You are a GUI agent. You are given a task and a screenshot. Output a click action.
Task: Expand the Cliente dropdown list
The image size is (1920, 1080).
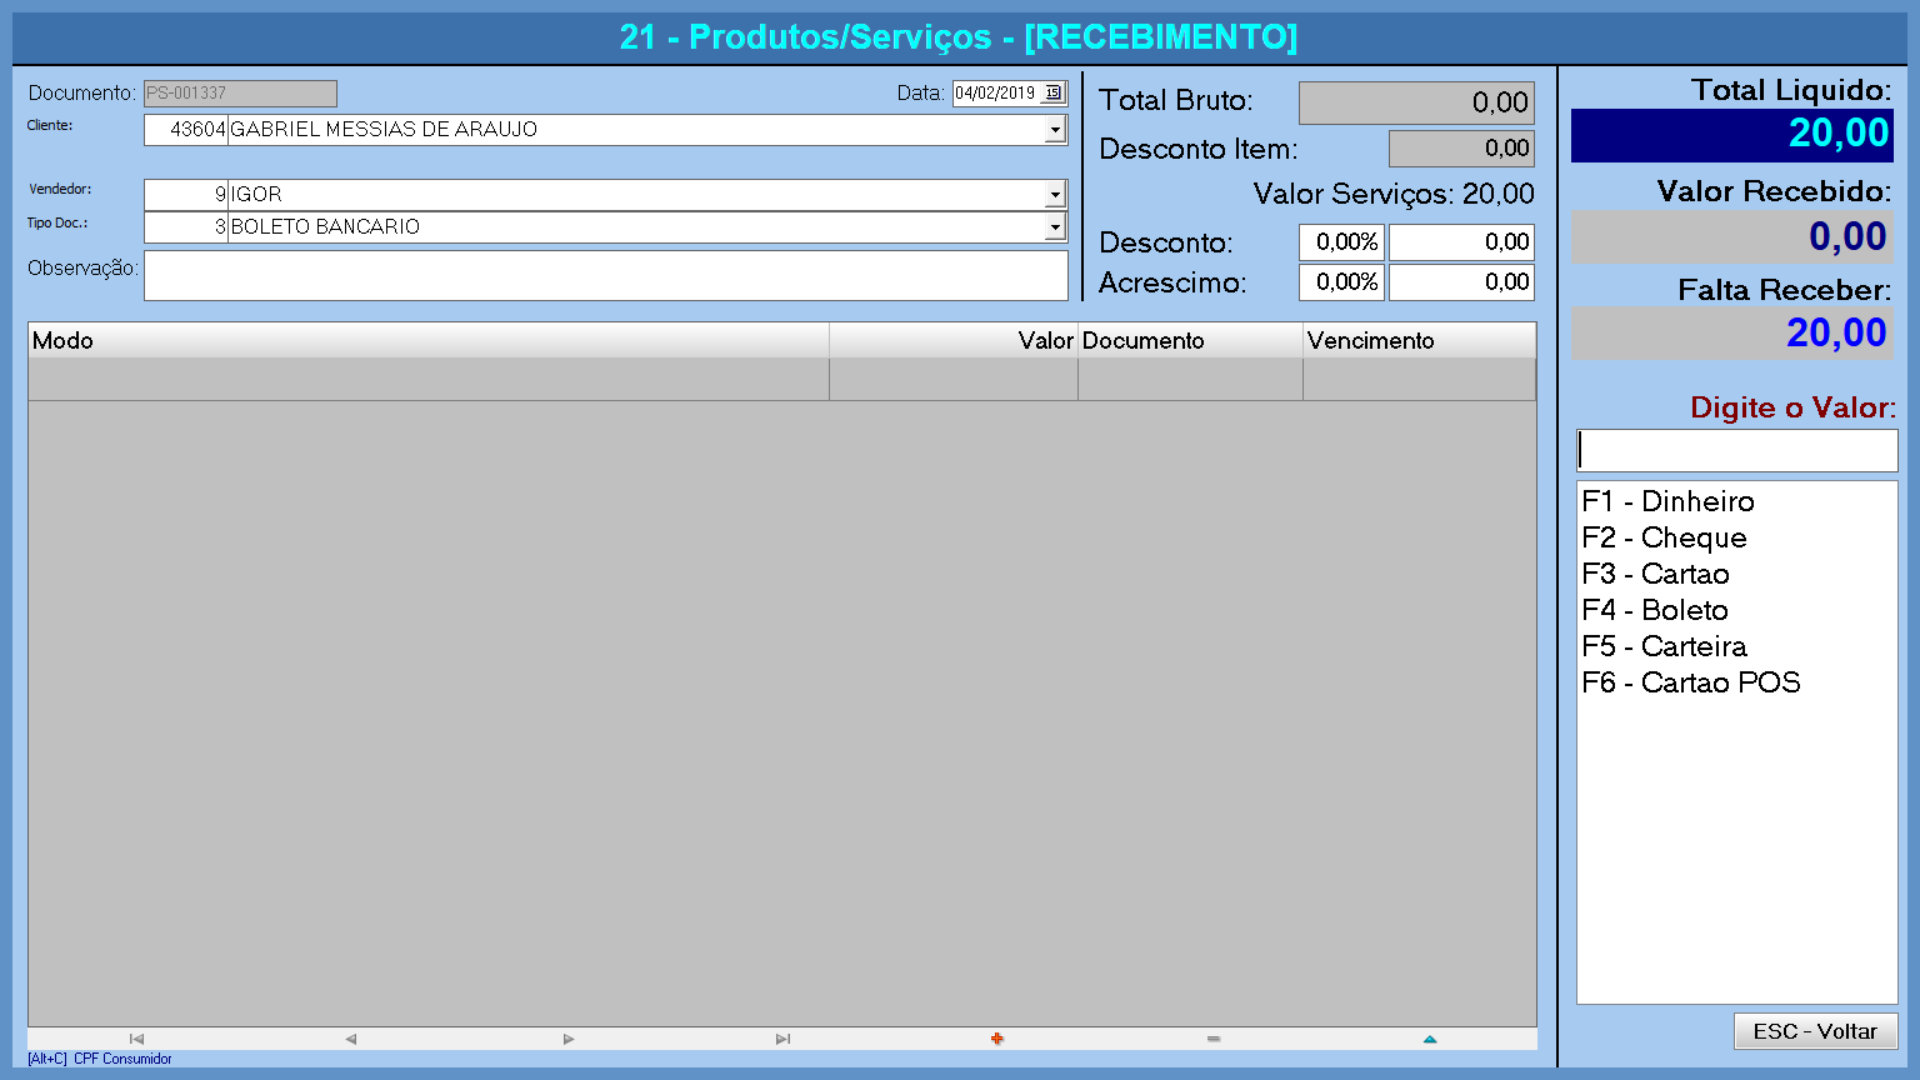coord(1055,130)
